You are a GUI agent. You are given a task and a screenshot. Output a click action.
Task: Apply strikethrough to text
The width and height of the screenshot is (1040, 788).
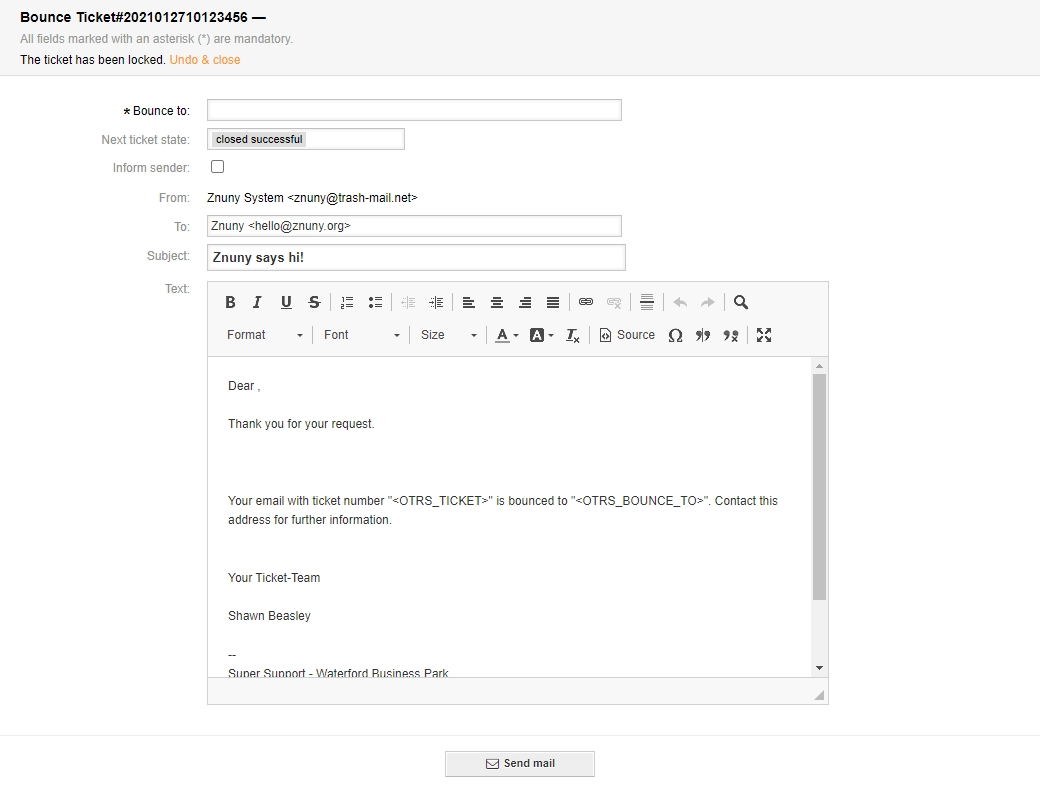point(314,302)
